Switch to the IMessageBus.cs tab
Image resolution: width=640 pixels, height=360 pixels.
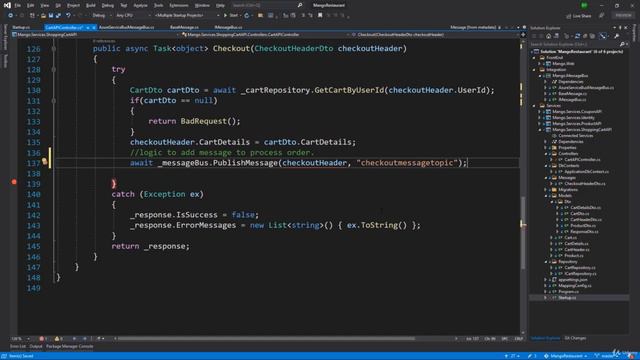point(228,27)
